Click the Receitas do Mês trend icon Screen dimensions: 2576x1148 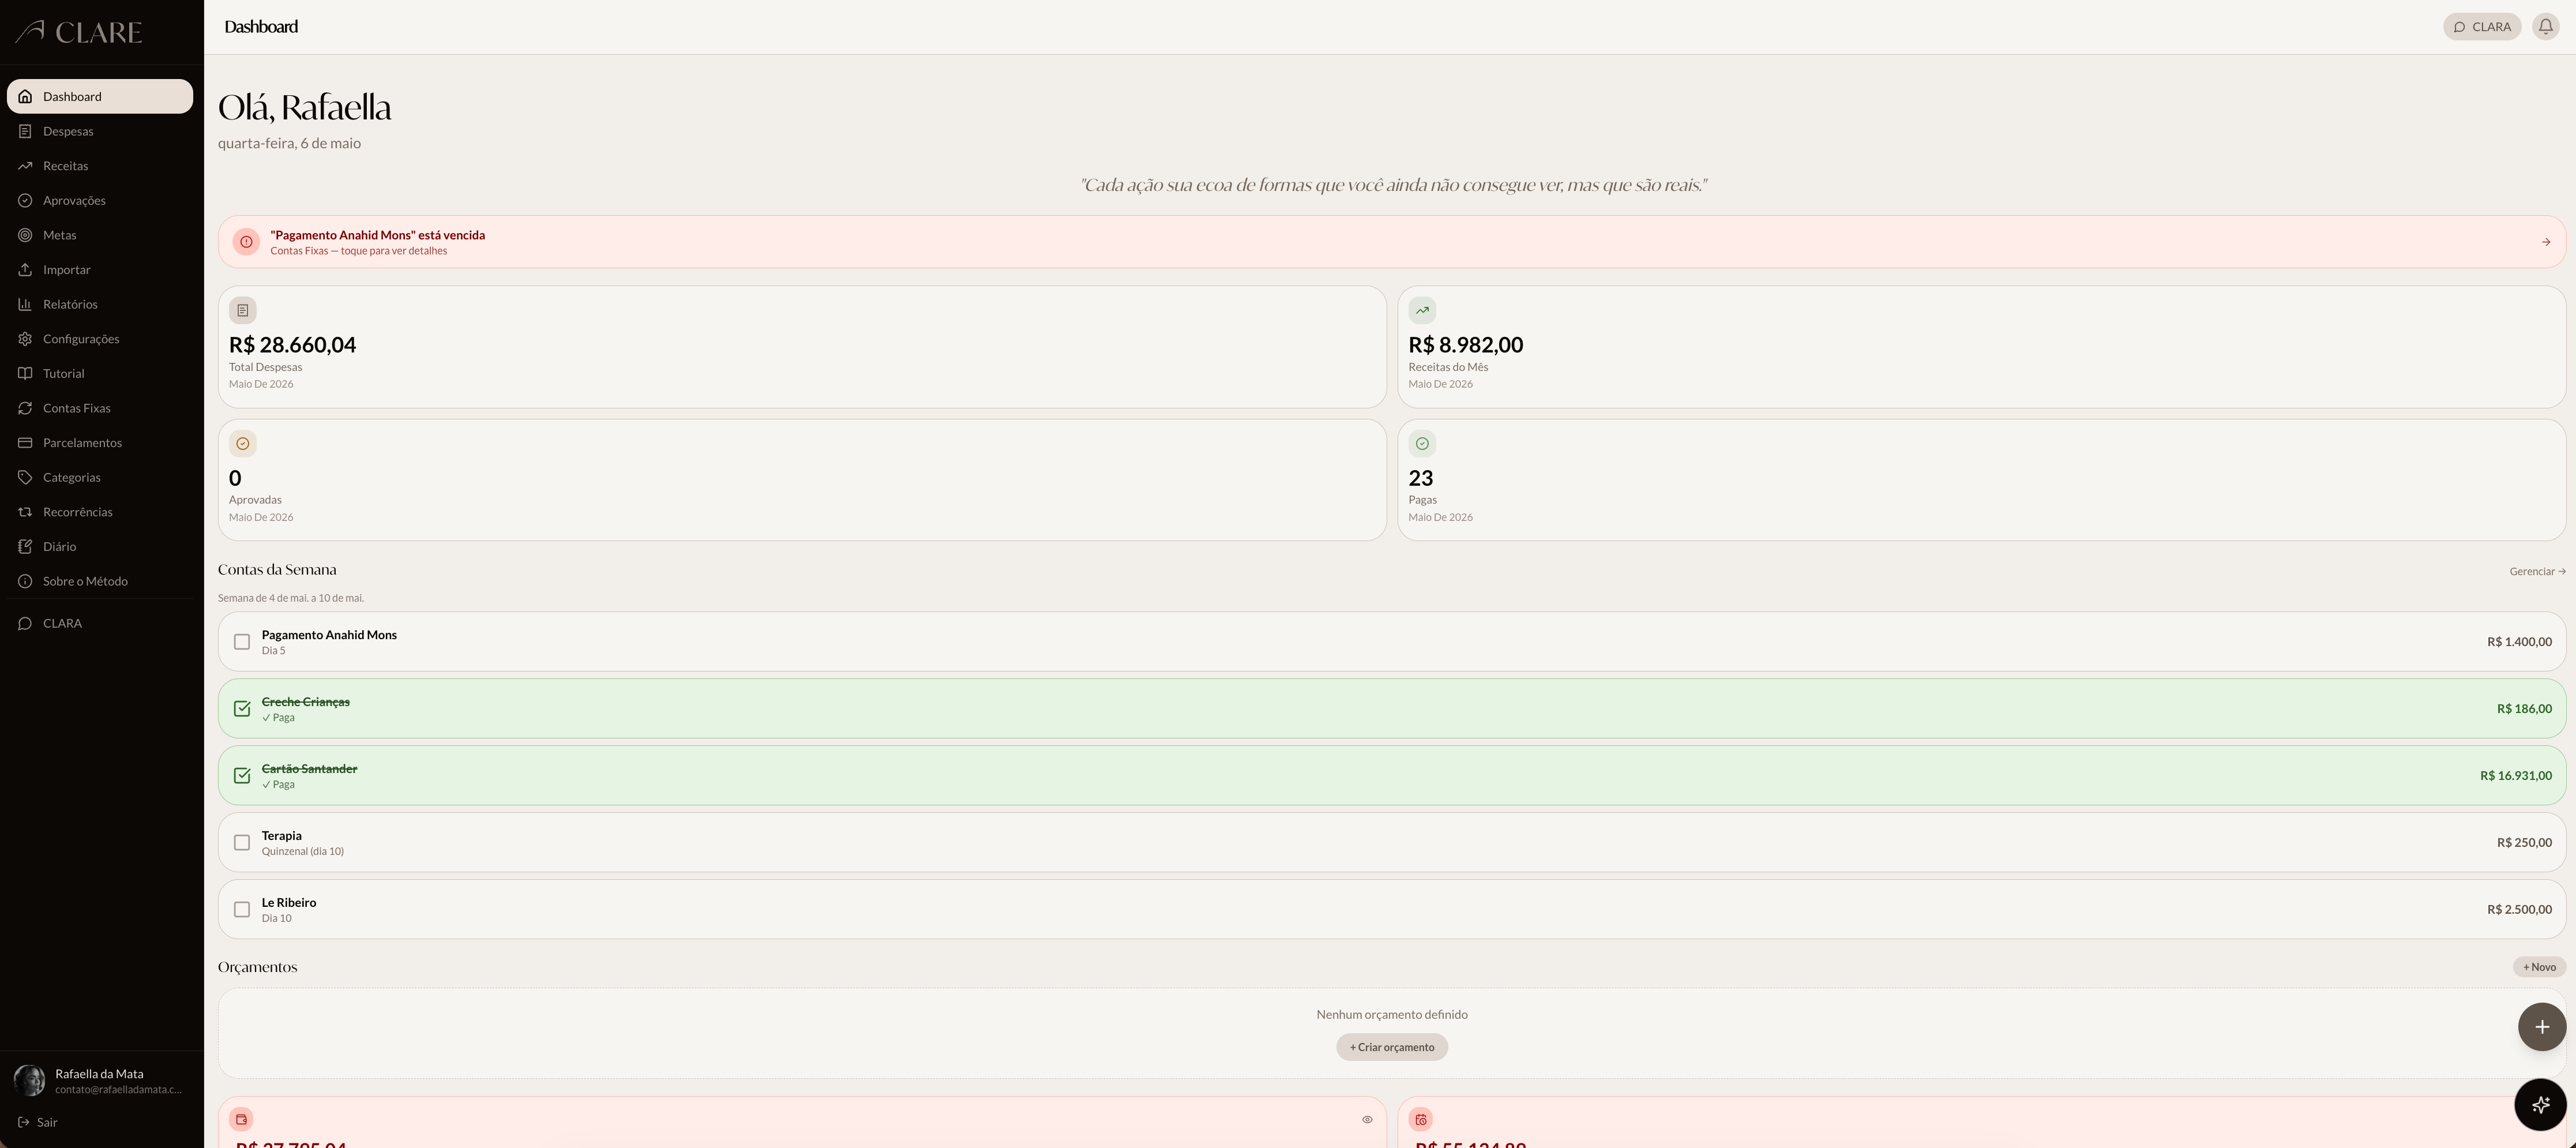click(1421, 310)
